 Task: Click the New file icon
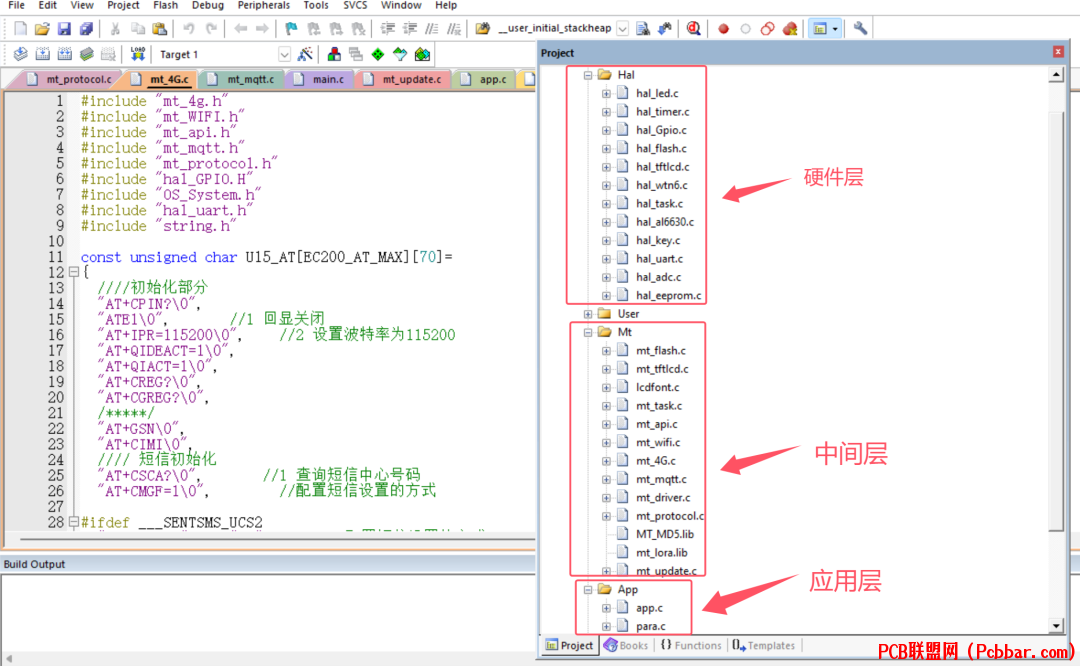pos(21,28)
